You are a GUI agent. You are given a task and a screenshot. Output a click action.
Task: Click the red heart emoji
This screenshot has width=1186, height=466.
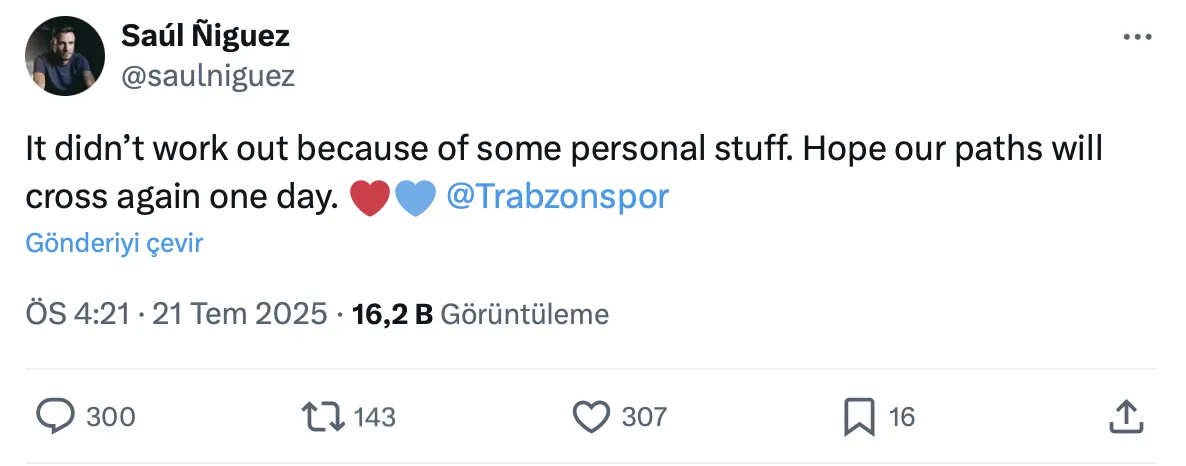click(x=370, y=198)
